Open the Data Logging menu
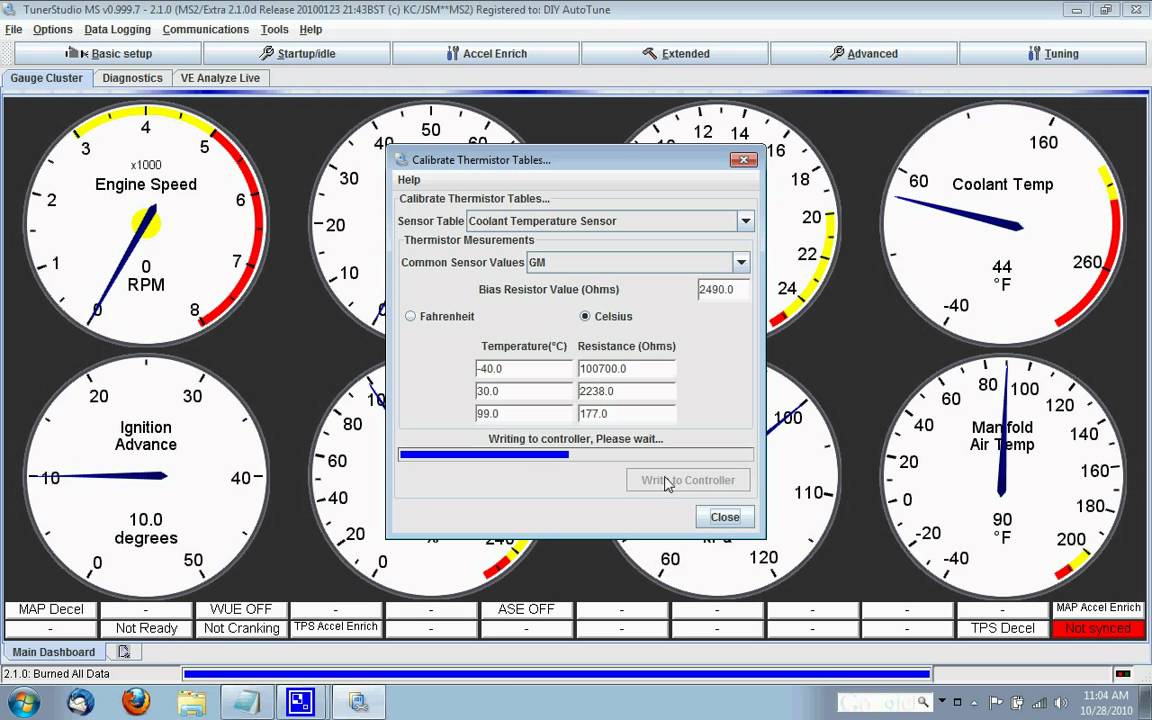 [x=118, y=29]
